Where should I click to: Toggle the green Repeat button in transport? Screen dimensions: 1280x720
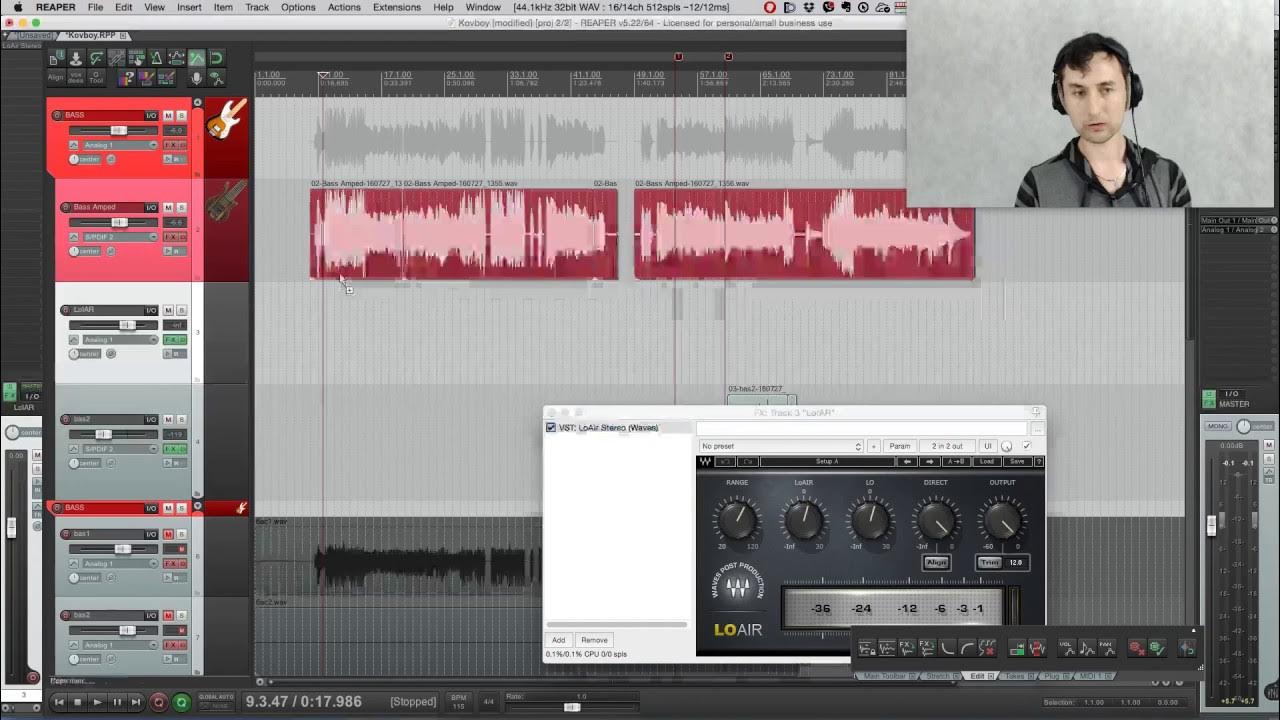181,702
